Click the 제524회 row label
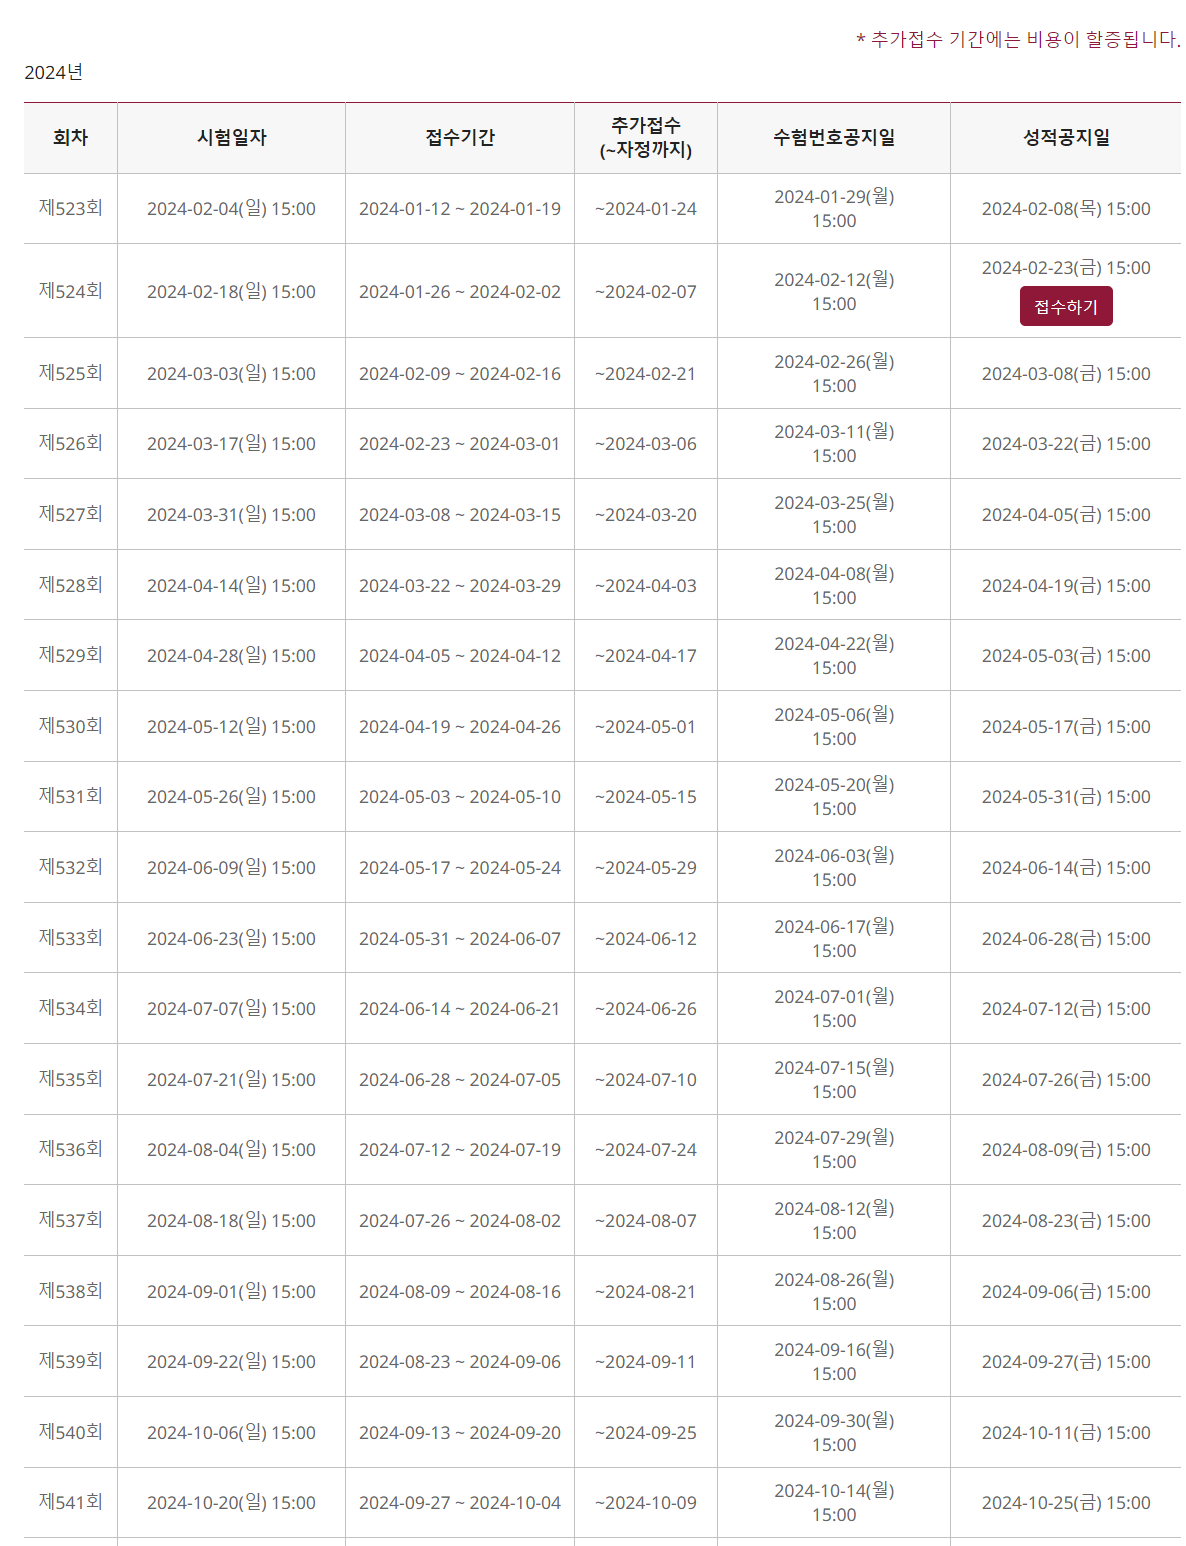 (71, 291)
